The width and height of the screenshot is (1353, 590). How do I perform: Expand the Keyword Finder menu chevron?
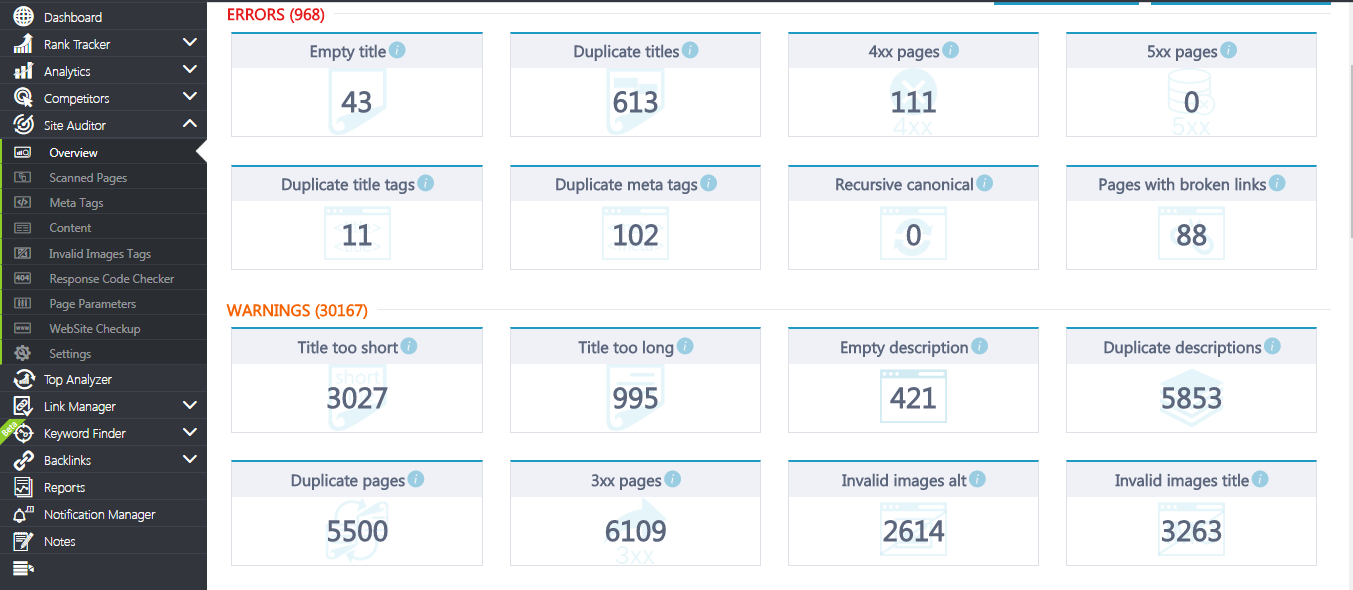click(x=190, y=433)
